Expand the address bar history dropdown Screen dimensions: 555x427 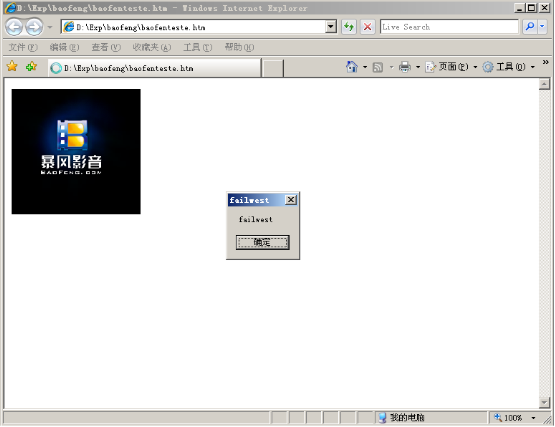pos(331,27)
